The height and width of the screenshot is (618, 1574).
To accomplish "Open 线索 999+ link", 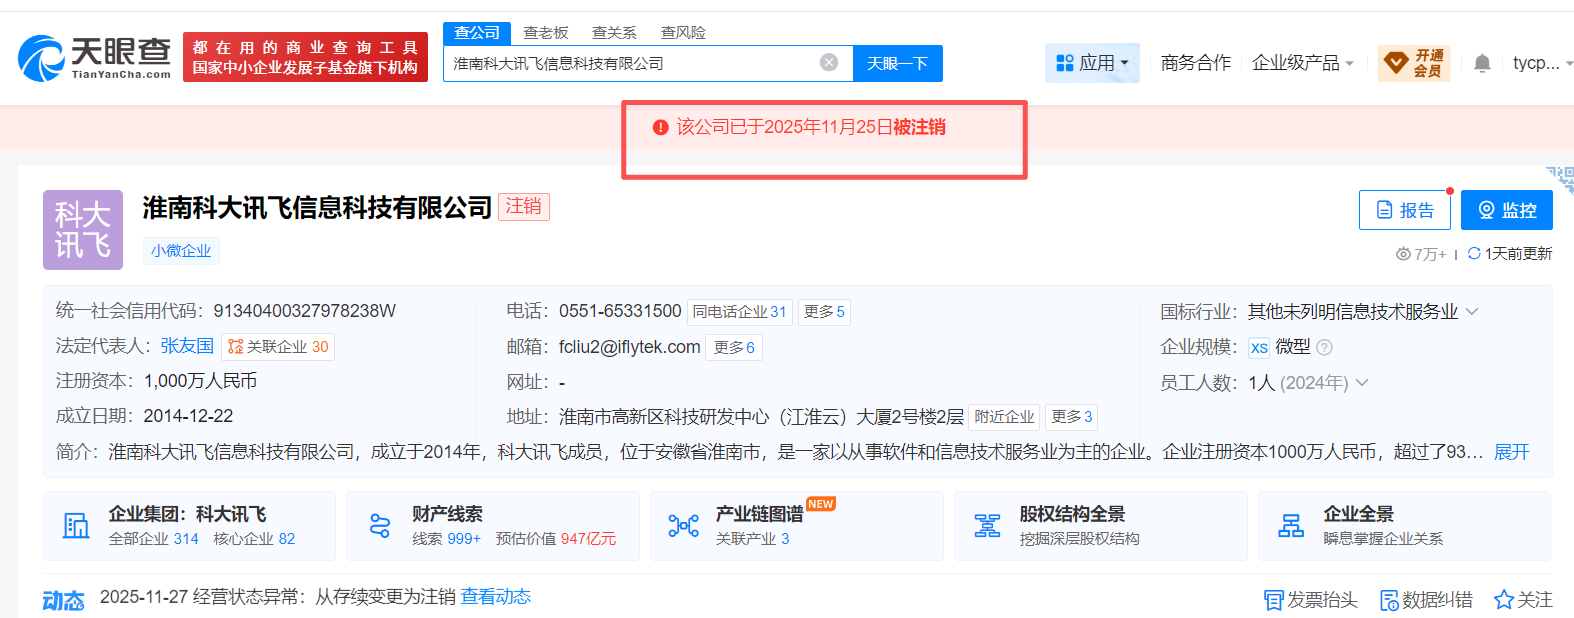I will pos(446,539).
